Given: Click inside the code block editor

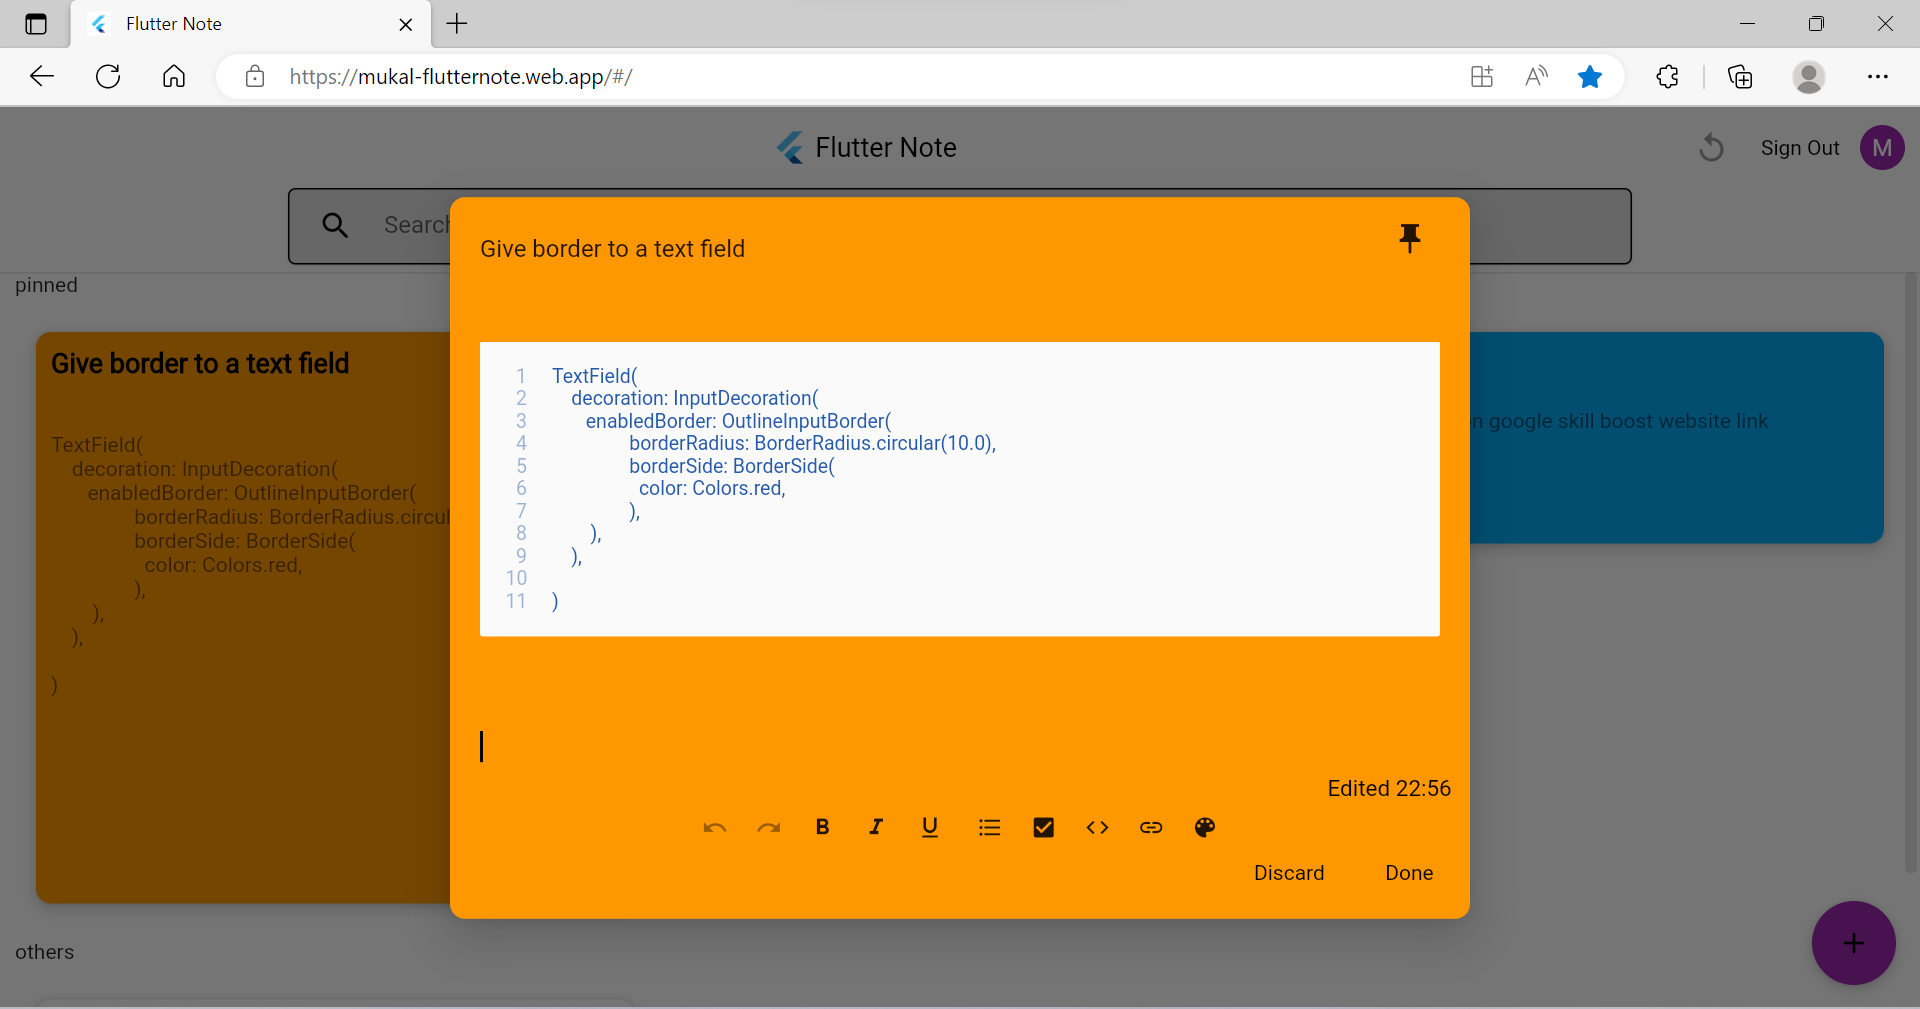Looking at the screenshot, I should (960, 489).
